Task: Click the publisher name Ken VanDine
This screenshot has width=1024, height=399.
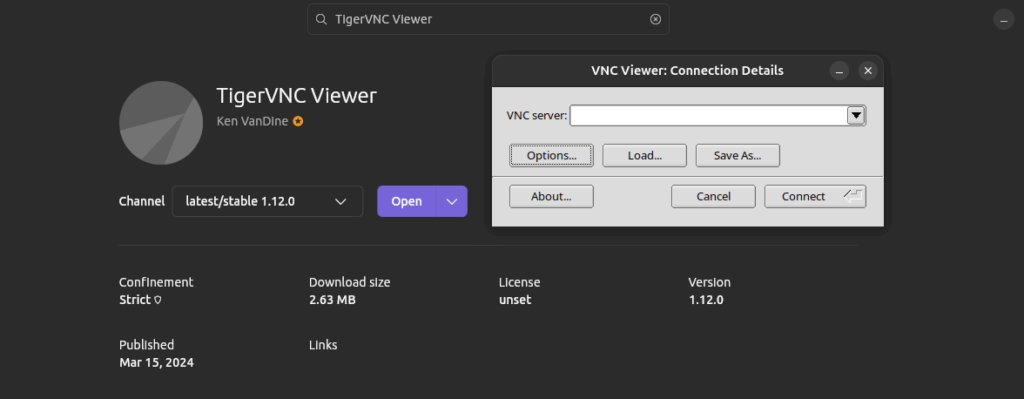Action: pyautogui.click(x=252, y=121)
